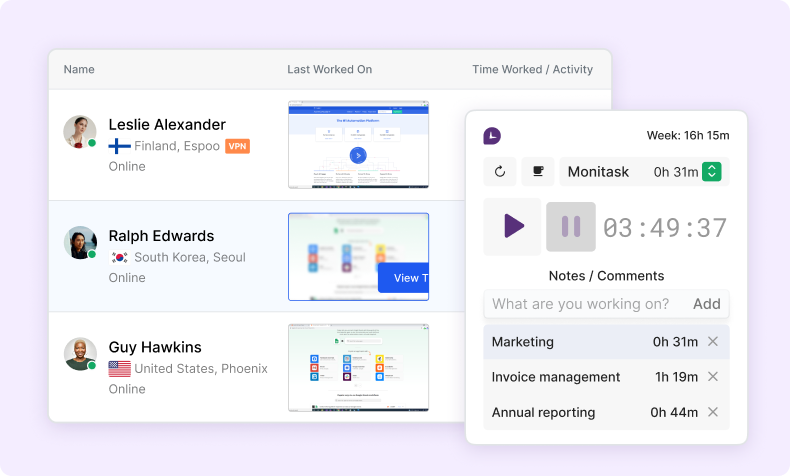Screen dimensions: 790x476
Task: Pause the timer with the pause button
Action: [571, 227]
